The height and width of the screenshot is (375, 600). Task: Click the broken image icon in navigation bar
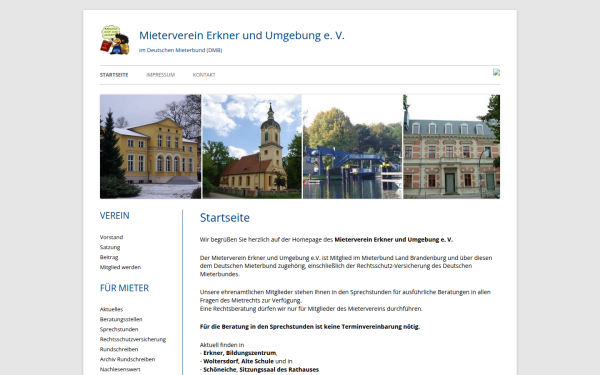pos(496,72)
